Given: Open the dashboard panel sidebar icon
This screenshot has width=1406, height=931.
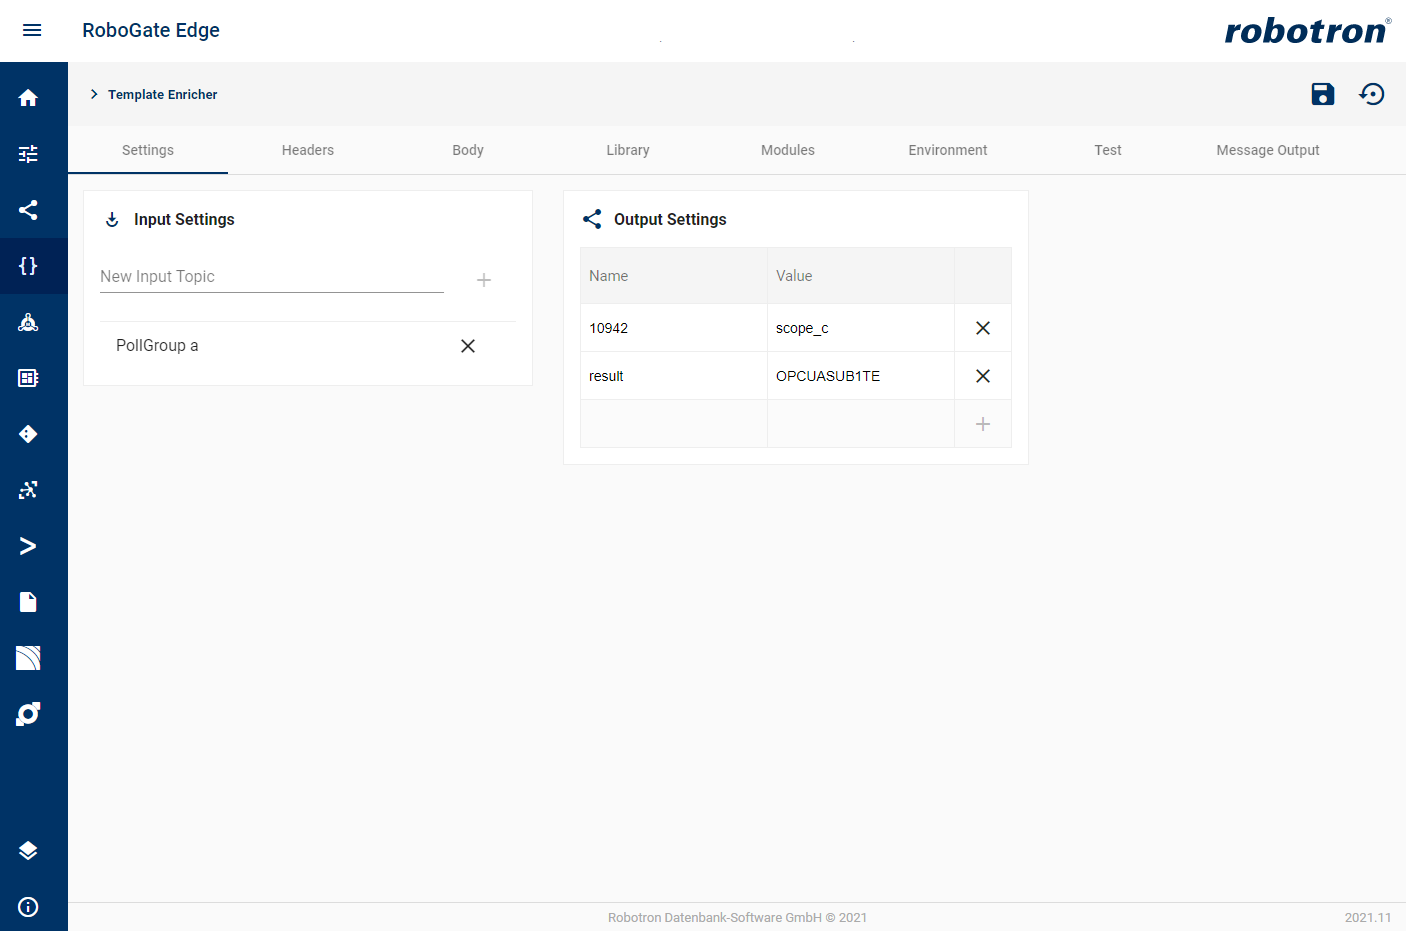Looking at the screenshot, I should point(28,378).
